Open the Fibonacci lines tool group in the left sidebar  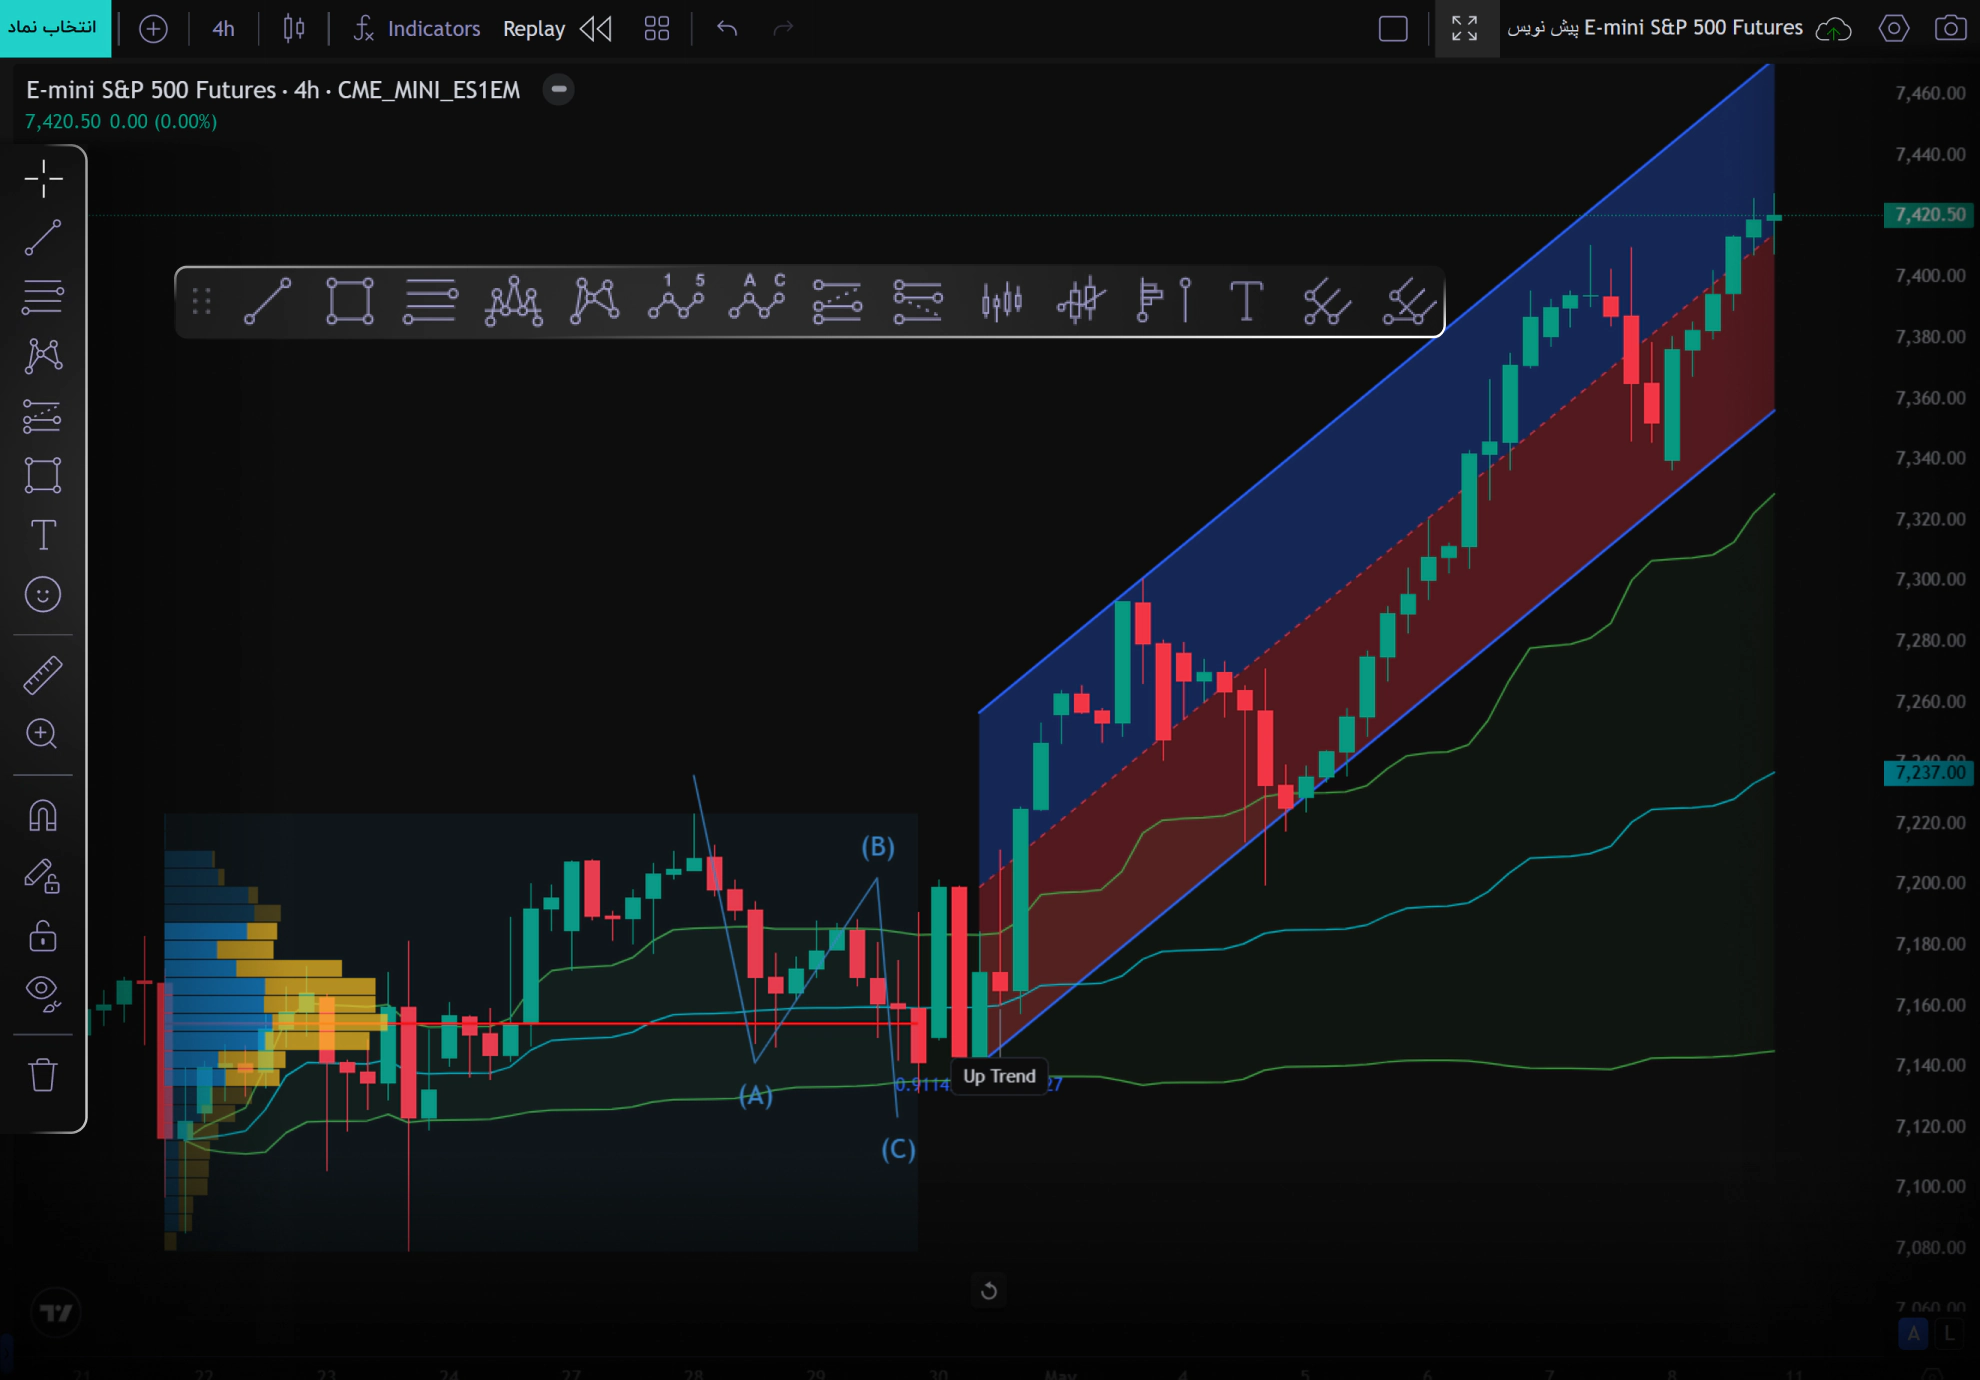(43, 297)
